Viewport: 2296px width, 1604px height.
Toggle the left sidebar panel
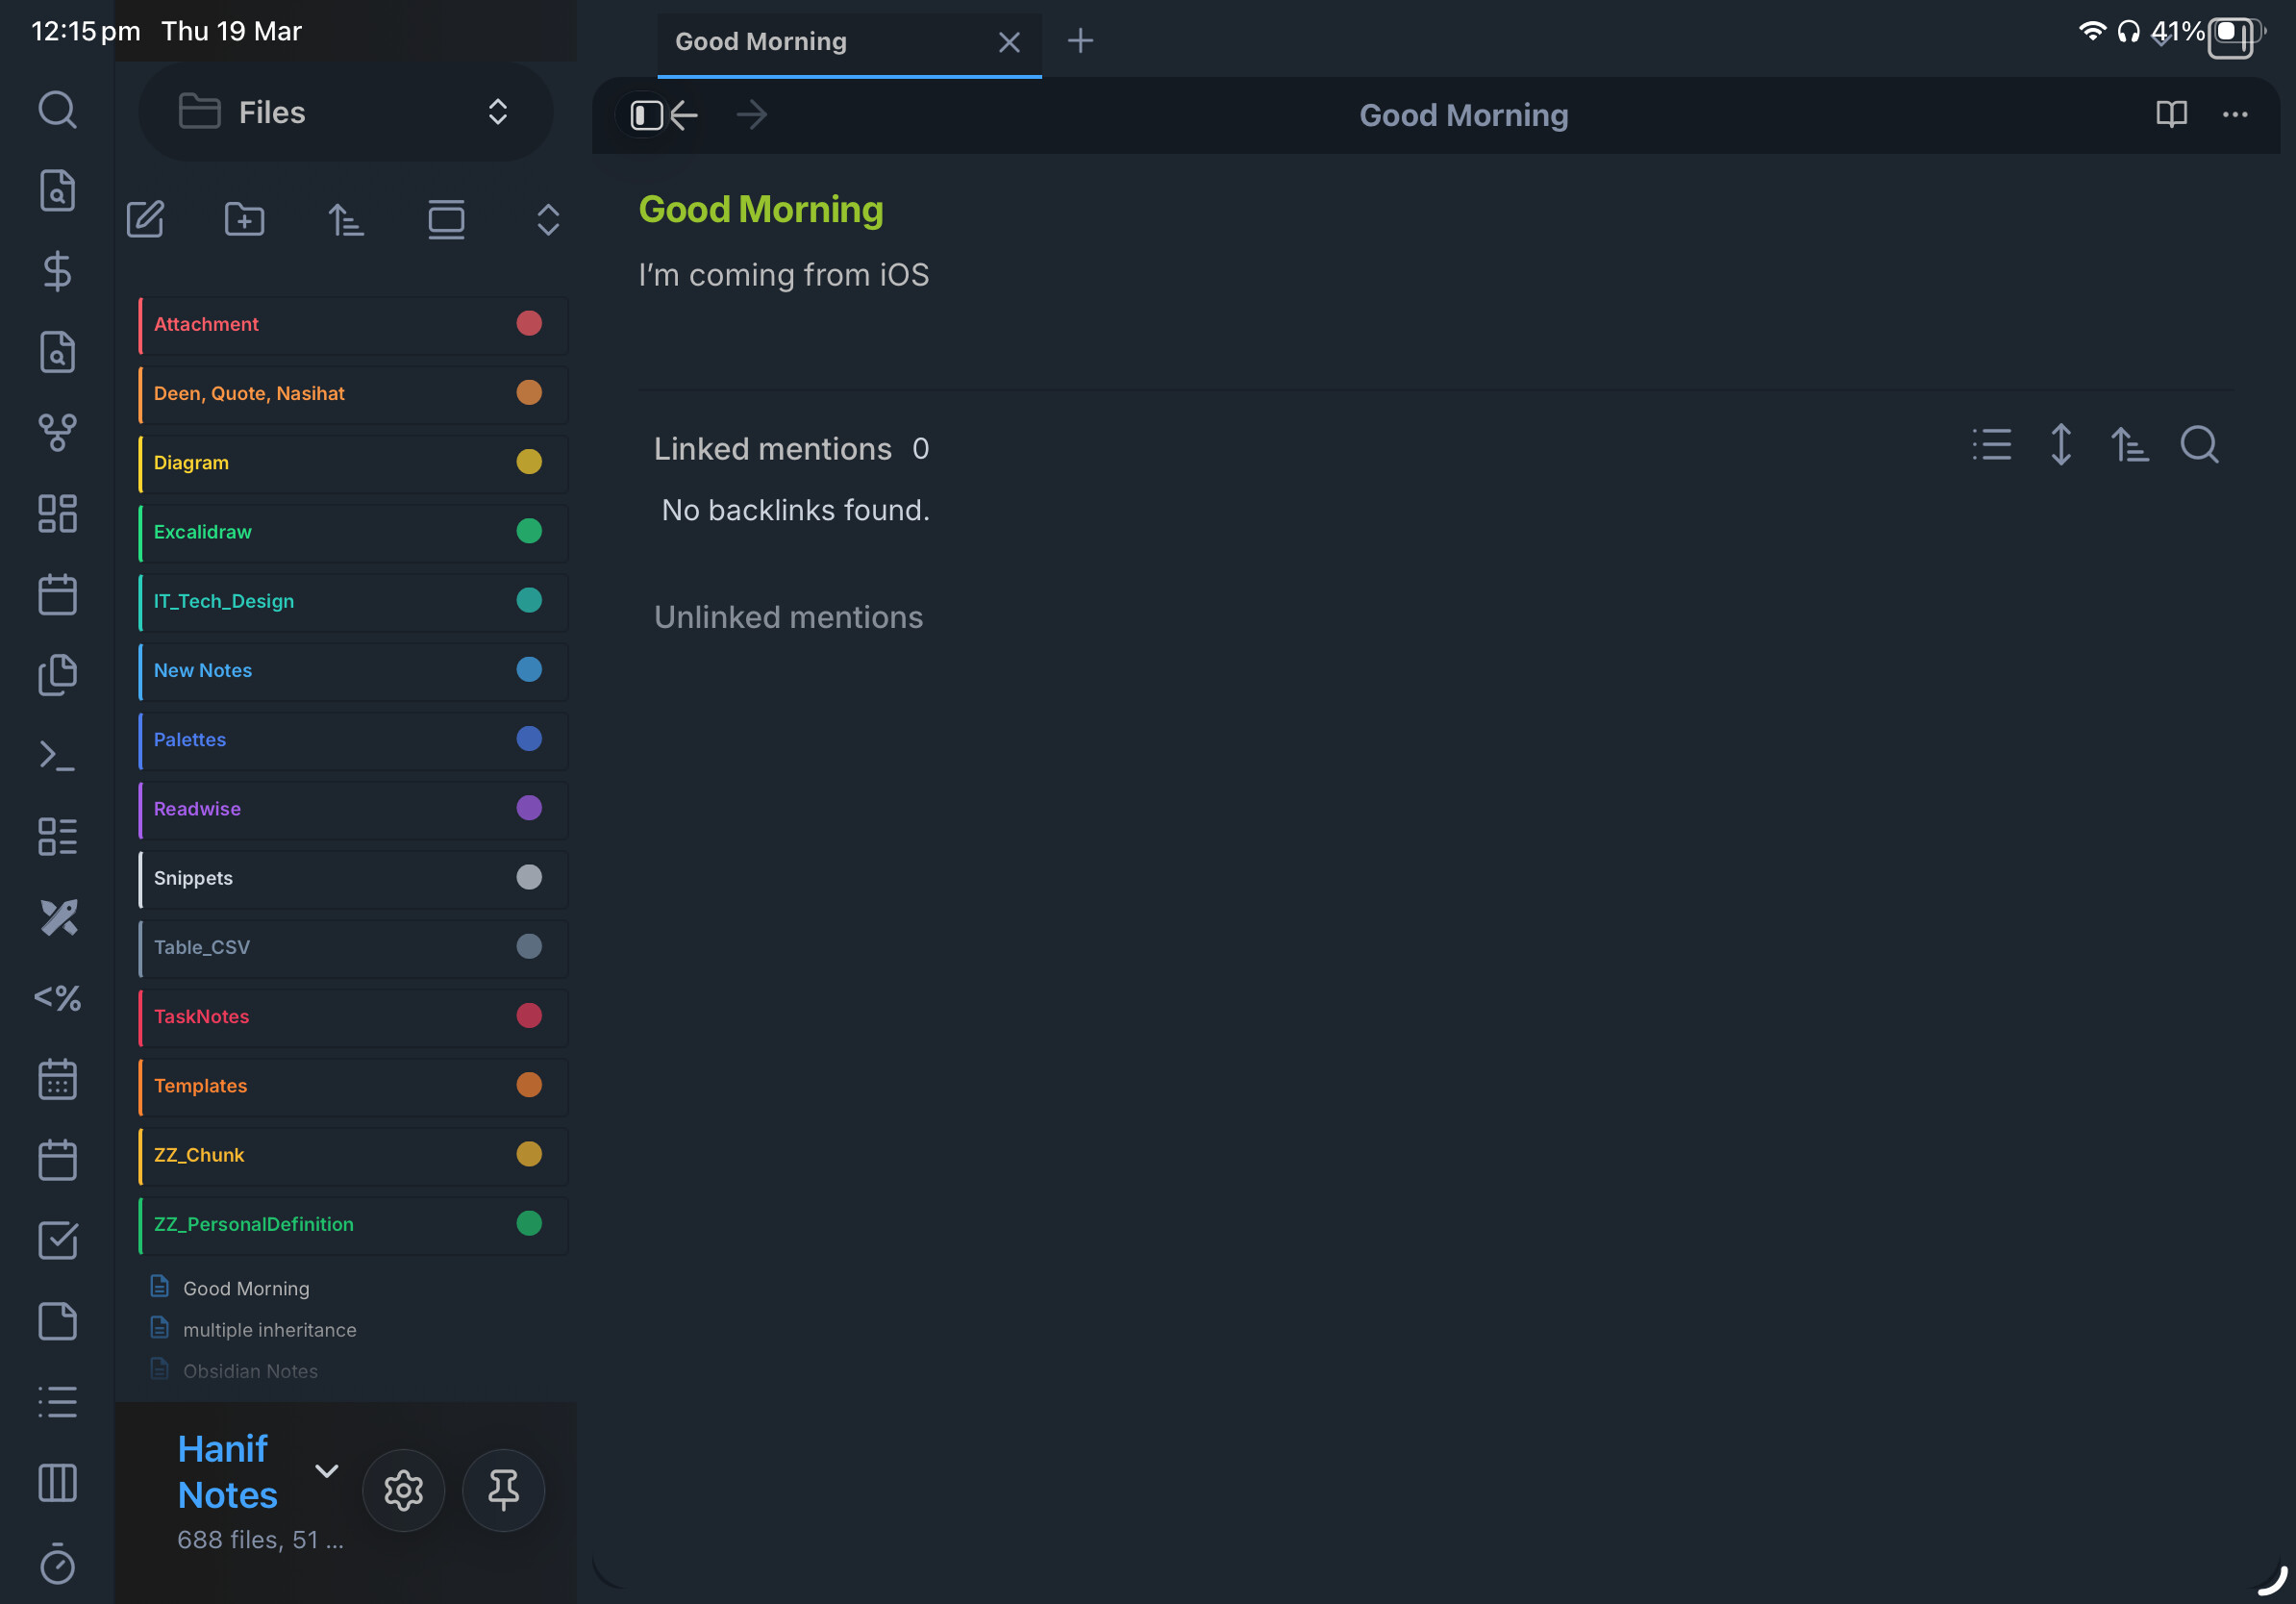click(x=646, y=115)
